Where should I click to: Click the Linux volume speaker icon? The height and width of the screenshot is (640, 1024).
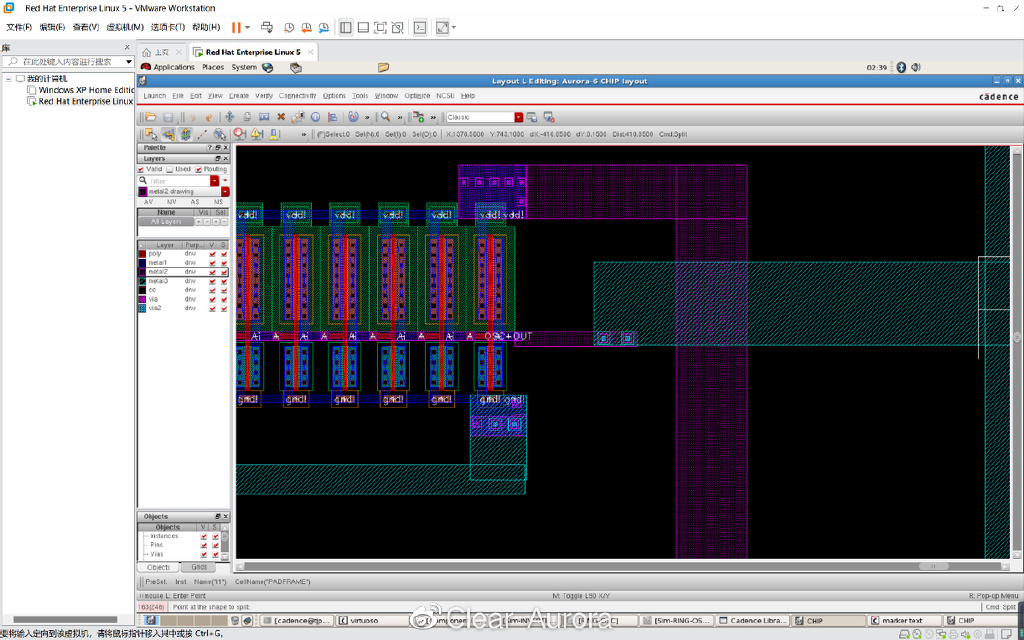point(916,67)
